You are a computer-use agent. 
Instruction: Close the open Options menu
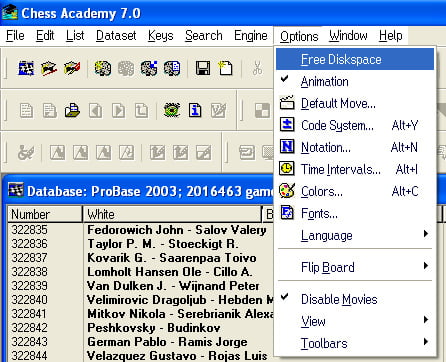(x=299, y=36)
